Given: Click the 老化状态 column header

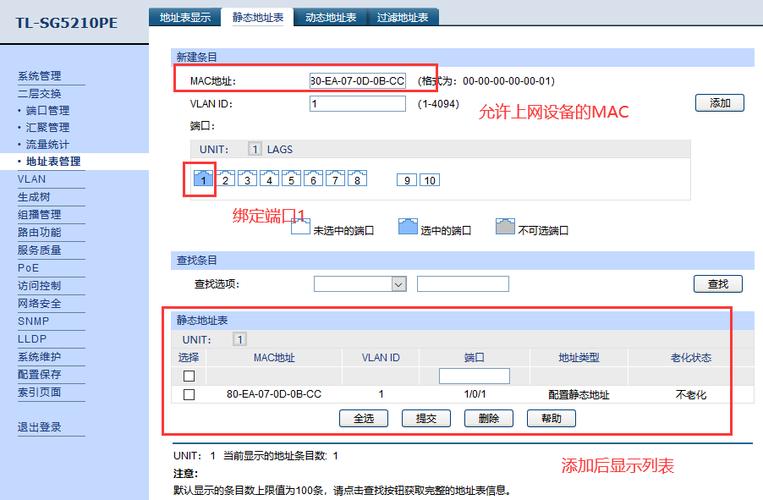Looking at the screenshot, I should pyautogui.click(x=691, y=357).
